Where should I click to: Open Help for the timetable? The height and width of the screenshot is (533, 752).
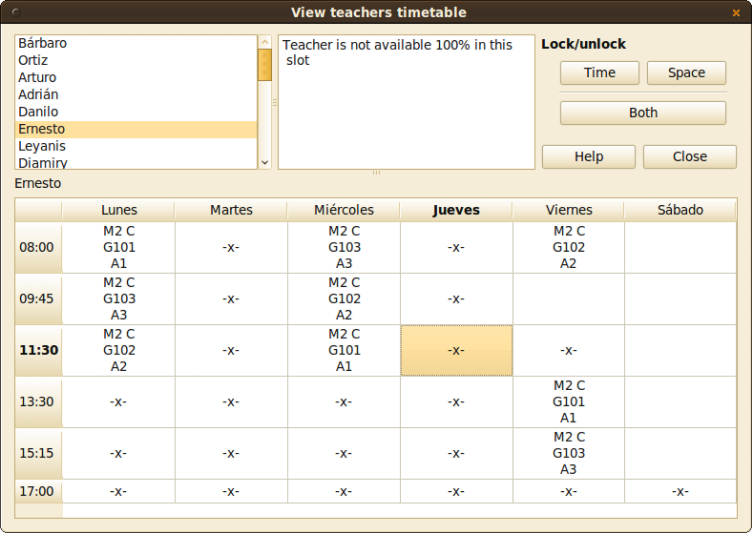588,157
